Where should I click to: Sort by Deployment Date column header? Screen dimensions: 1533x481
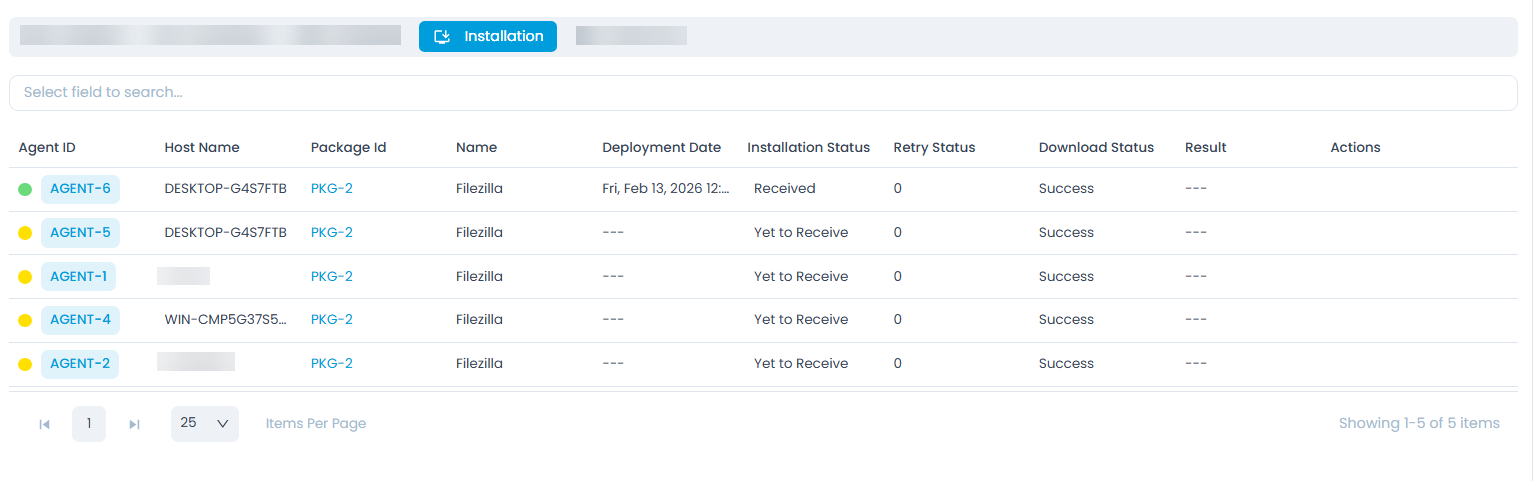(661, 148)
